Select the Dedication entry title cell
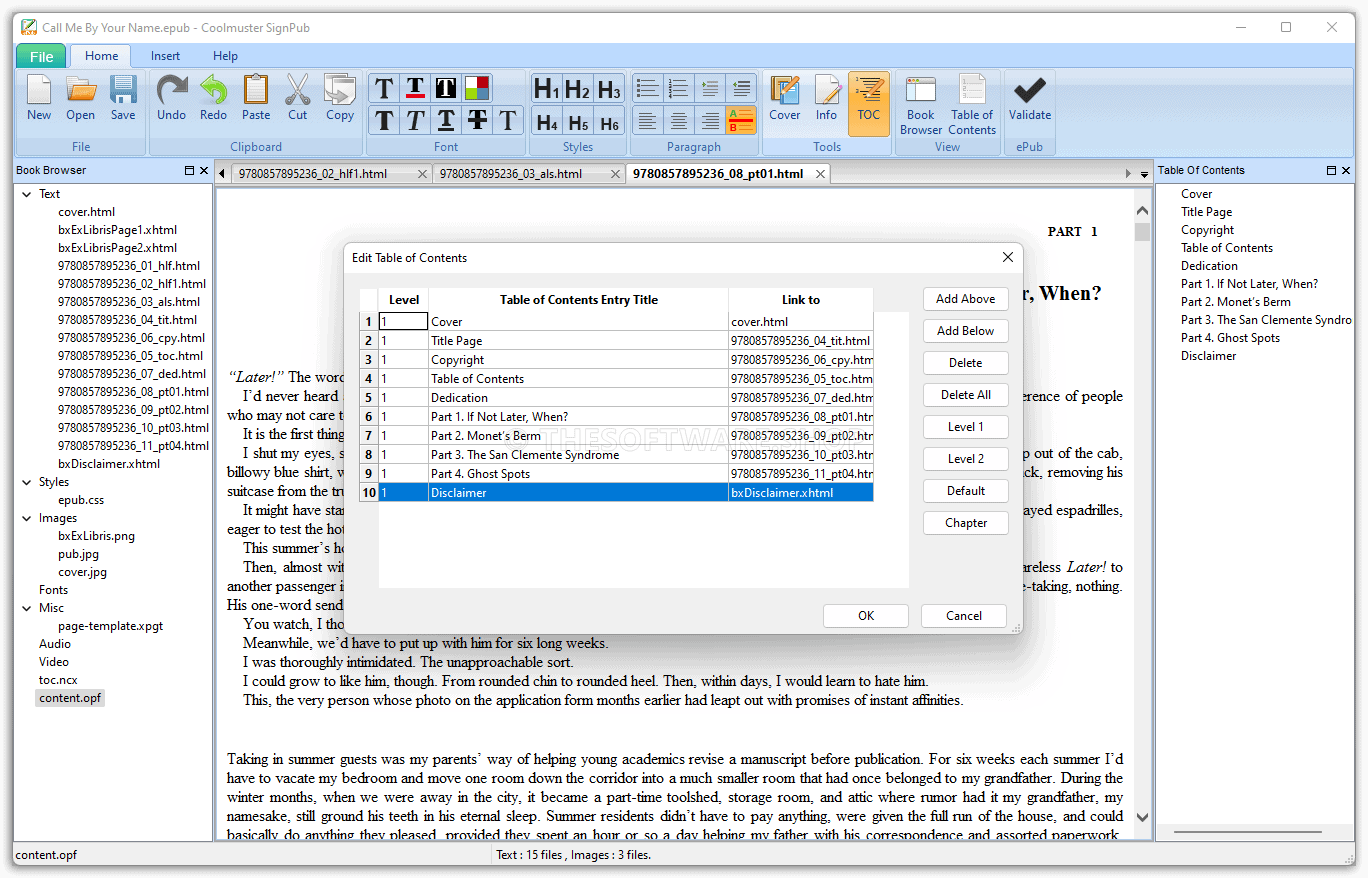The width and height of the screenshot is (1368, 878). (x=578, y=398)
